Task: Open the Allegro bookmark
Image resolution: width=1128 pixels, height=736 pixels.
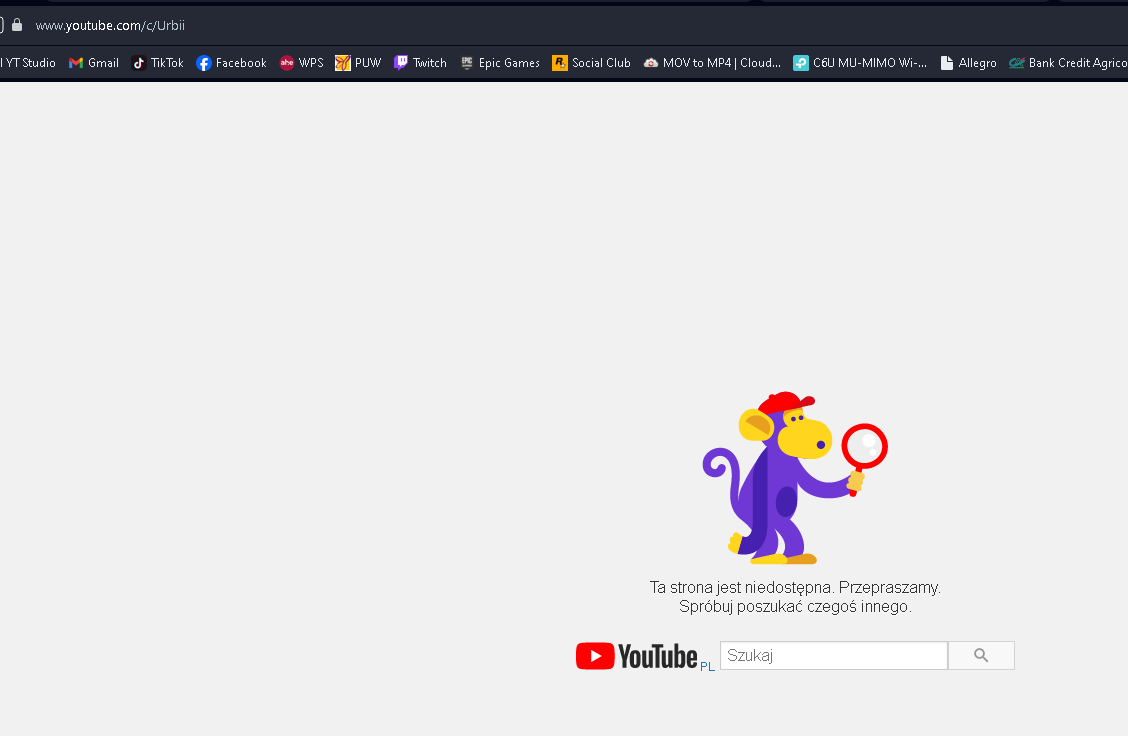Action: pos(968,63)
